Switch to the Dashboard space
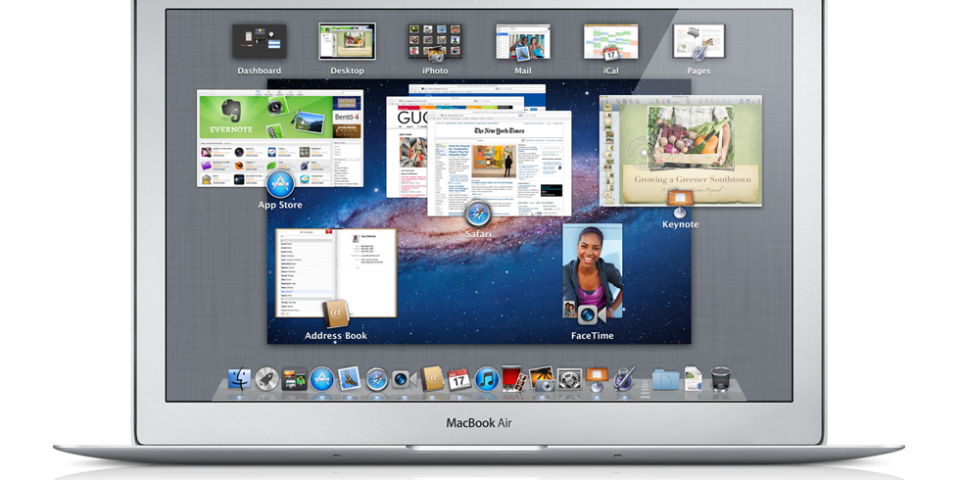960x480 pixels. tap(259, 42)
